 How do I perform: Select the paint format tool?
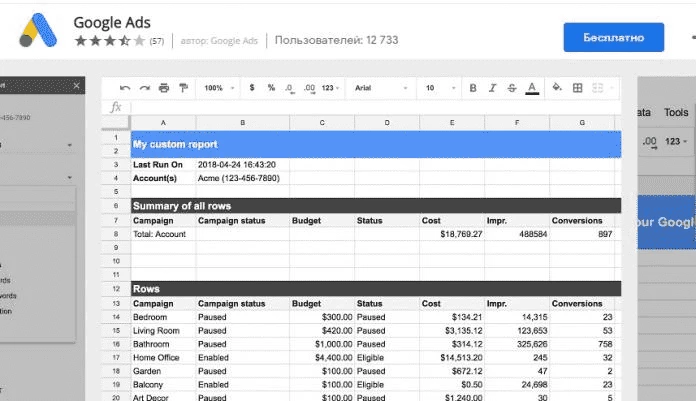pos(183,88)
